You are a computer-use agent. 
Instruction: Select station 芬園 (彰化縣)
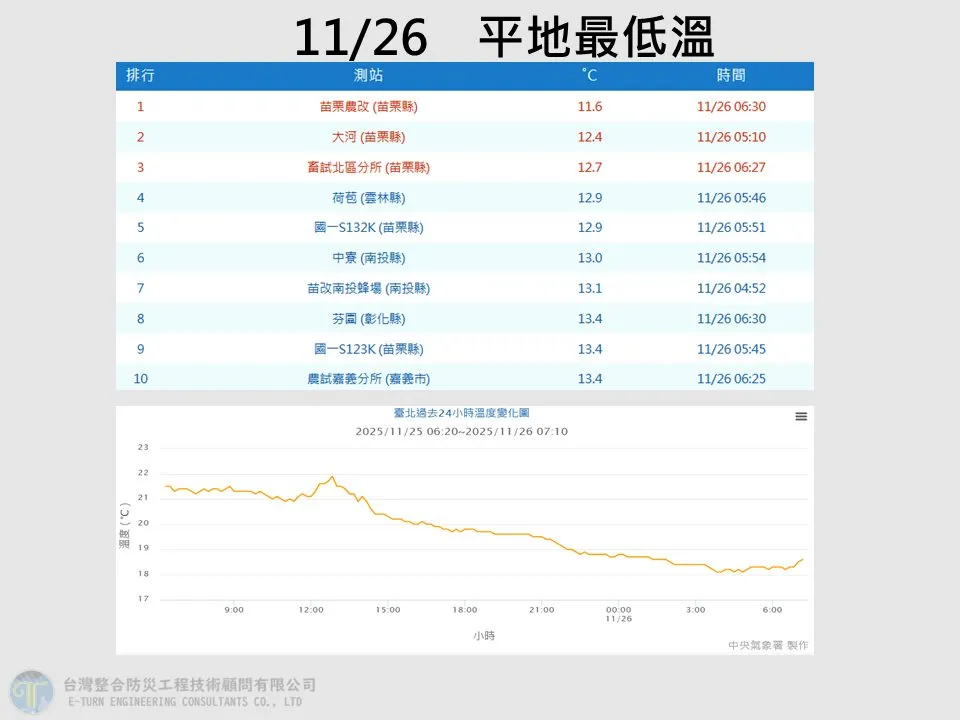click(x=371, y=318)
